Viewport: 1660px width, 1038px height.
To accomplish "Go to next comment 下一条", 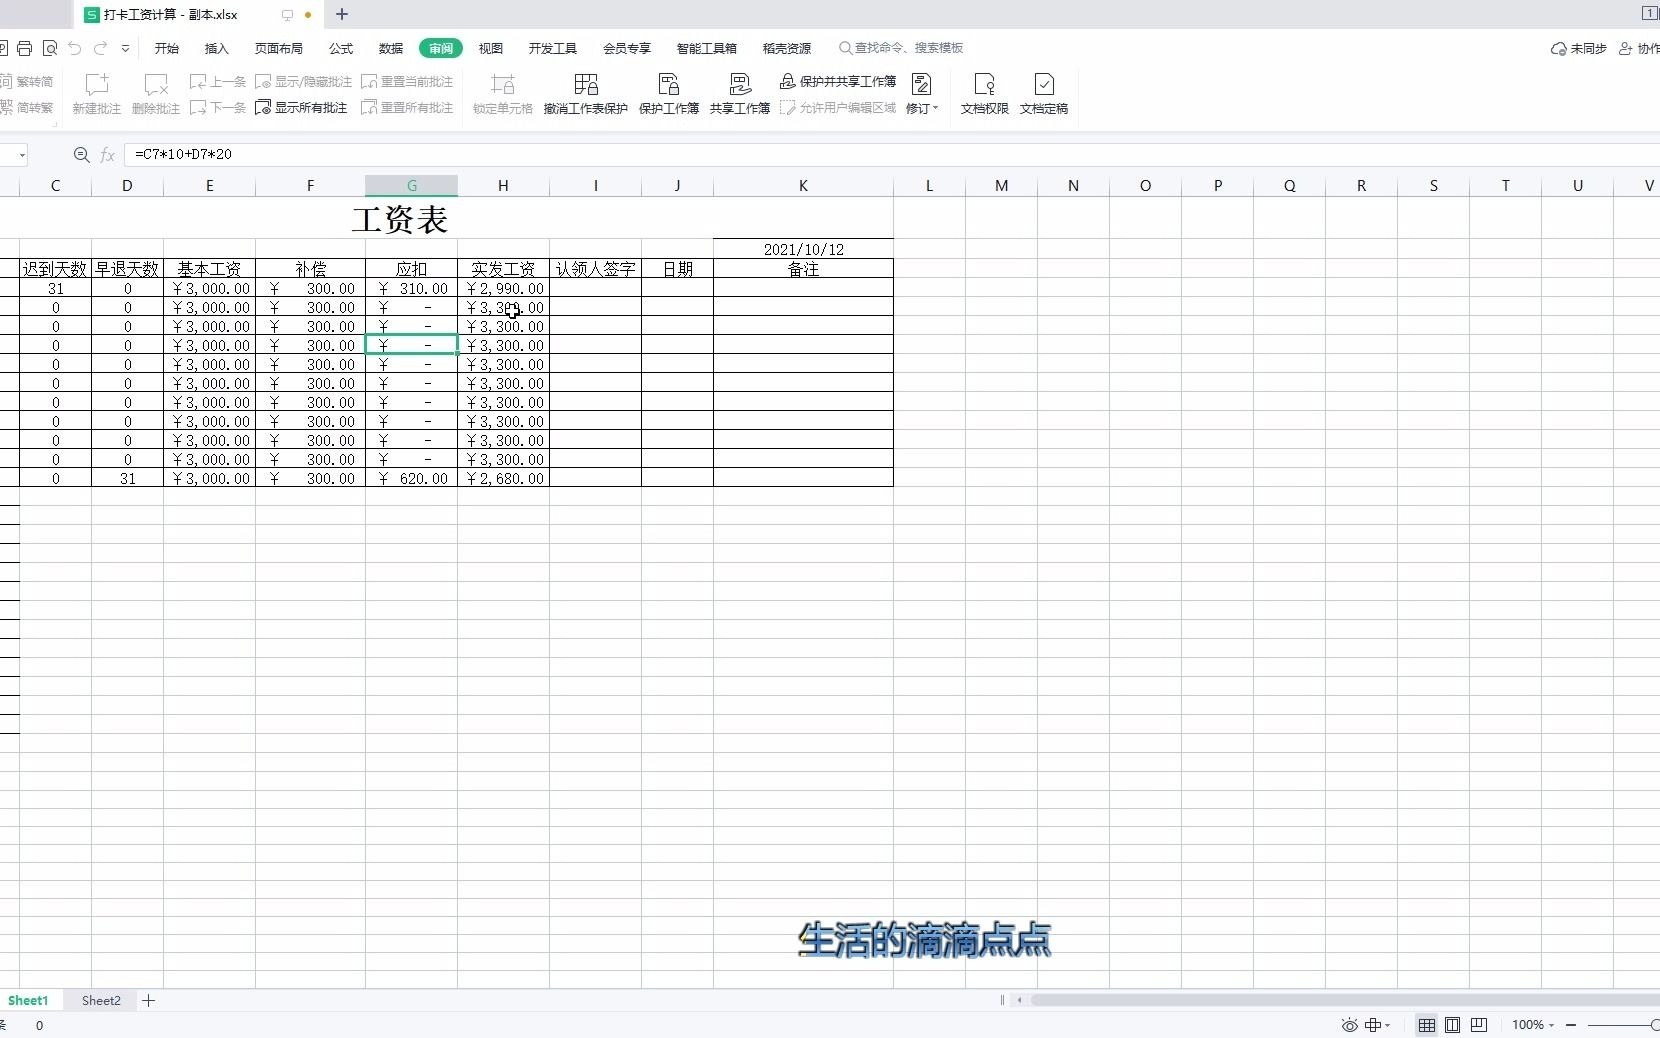I will point(218,108).
